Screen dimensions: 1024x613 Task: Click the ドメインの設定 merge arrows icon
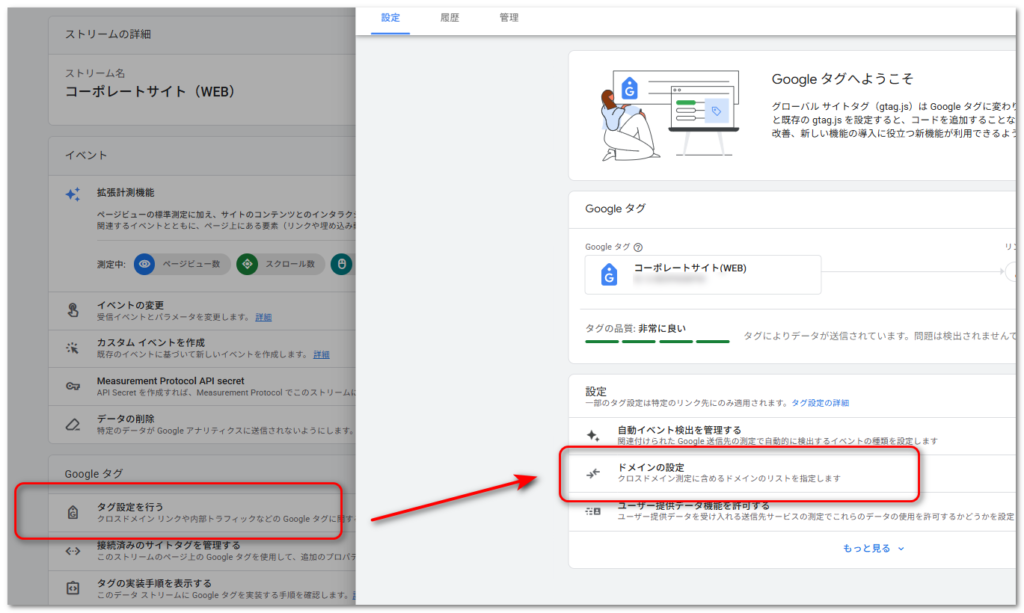point(593,473)
